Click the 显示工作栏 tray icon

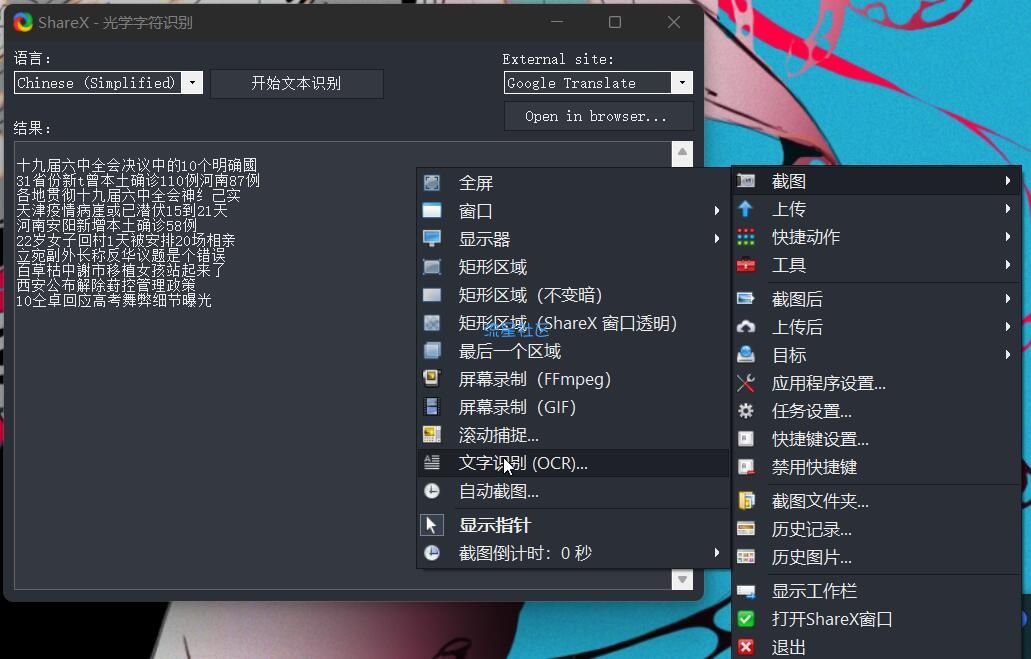pos(746,591)
